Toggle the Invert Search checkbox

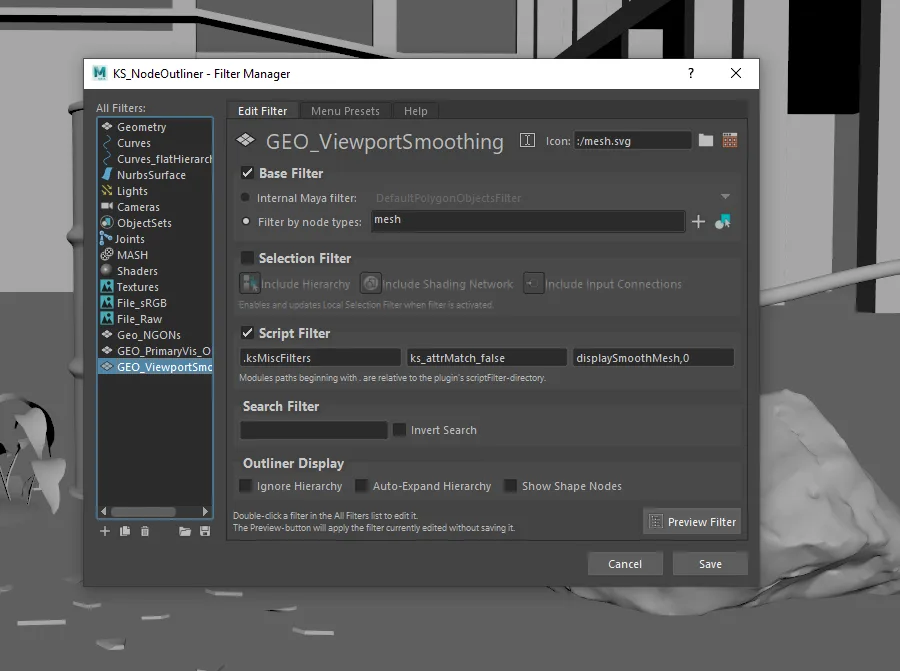[x=399, y=430]
